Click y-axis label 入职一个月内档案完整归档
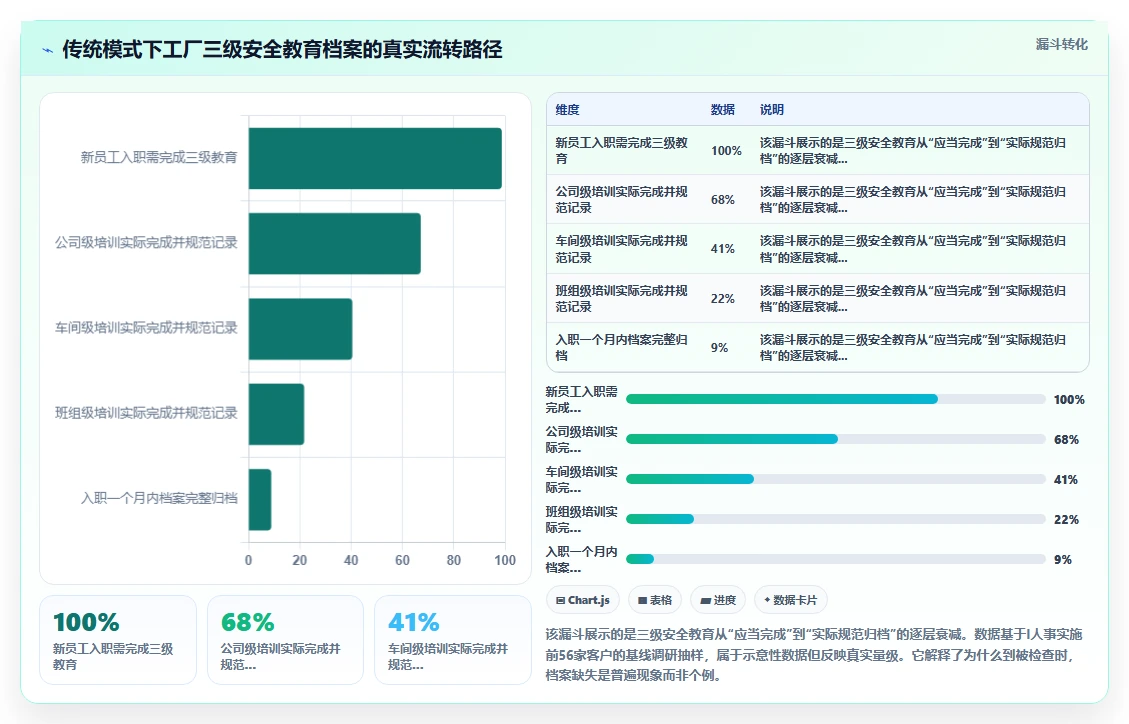1129x724 pixels. point(159,498)
